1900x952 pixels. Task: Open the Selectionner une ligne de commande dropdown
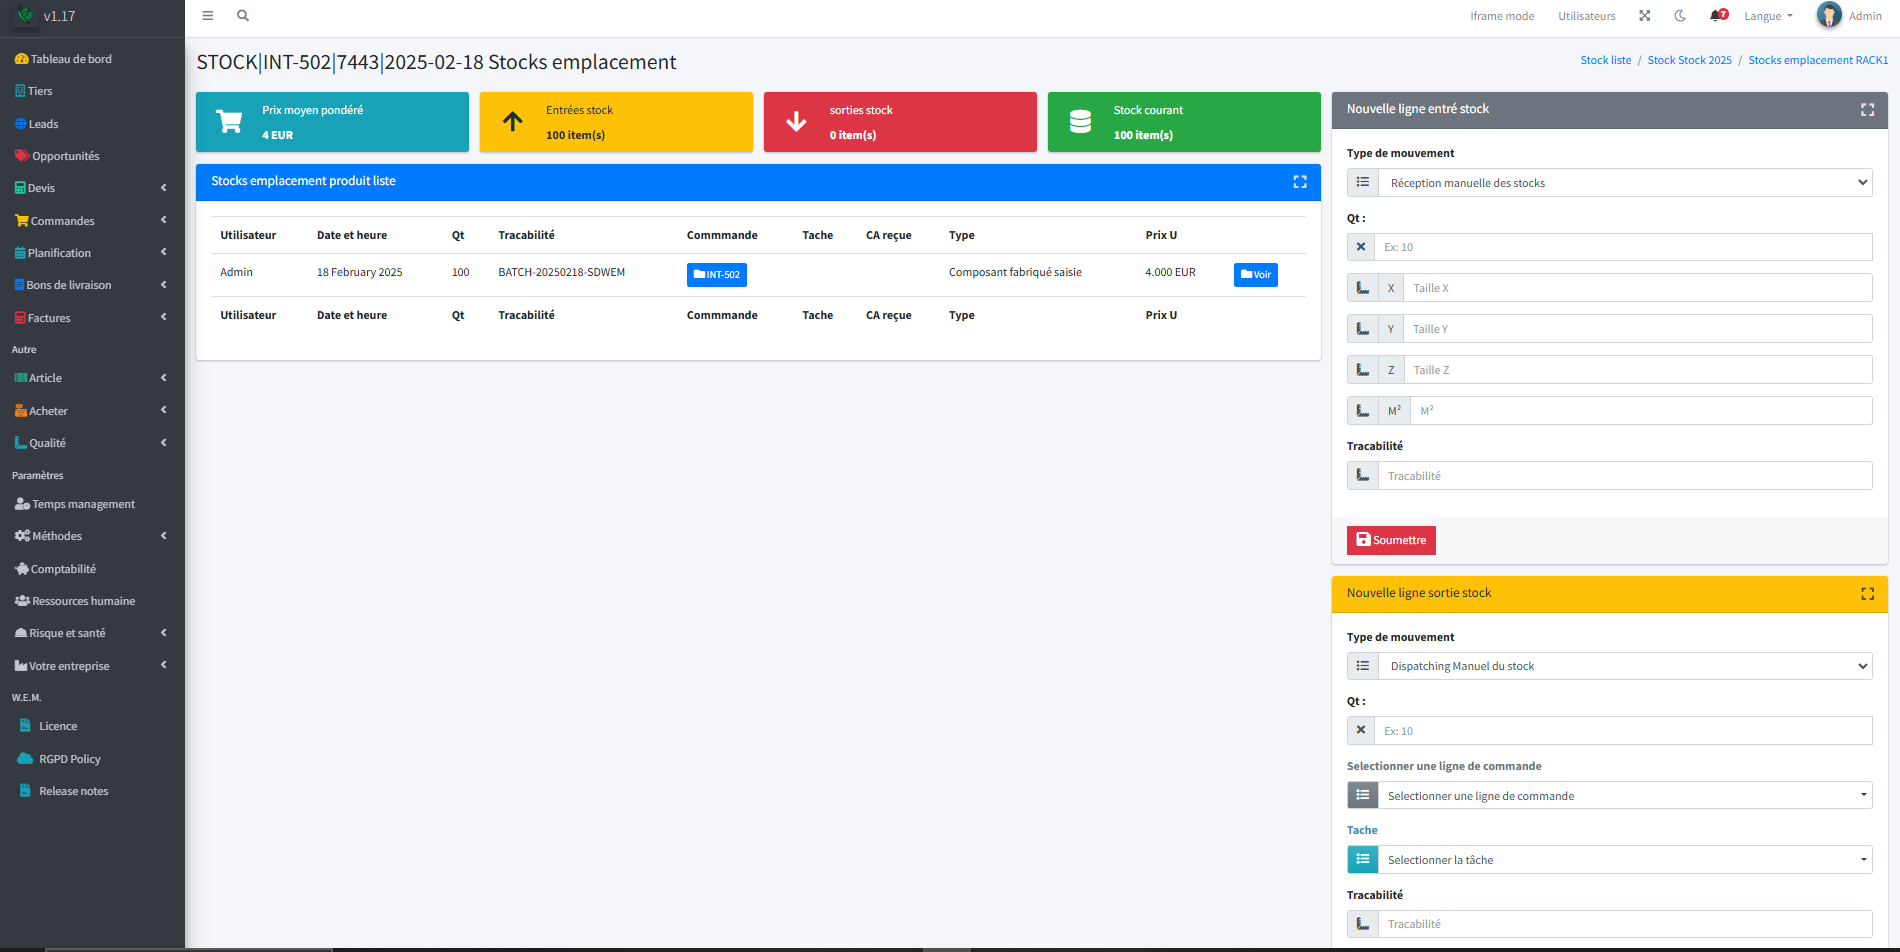tap(1624, 796)
